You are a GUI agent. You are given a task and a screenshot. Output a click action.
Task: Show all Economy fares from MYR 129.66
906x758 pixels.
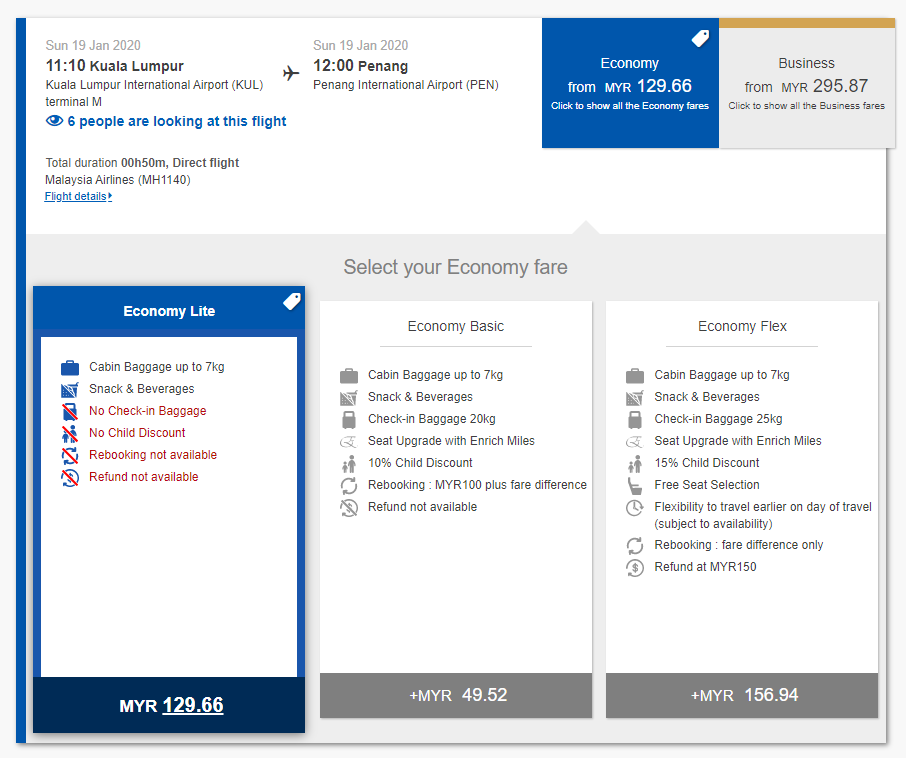point(630,85)
